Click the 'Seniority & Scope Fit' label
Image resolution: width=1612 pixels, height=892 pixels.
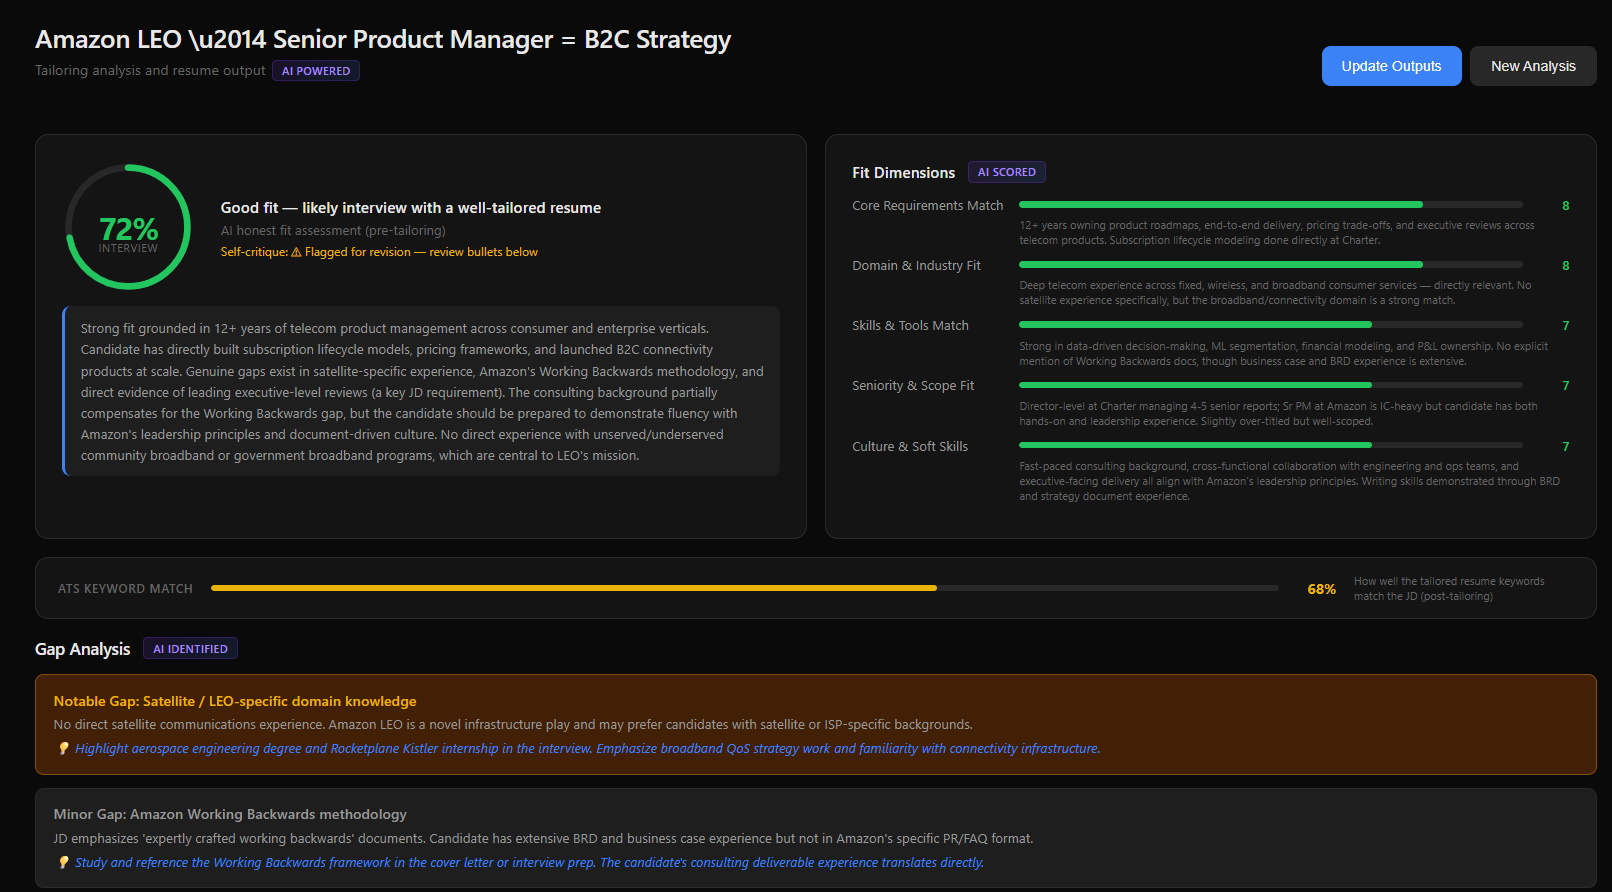pos(913,386)
